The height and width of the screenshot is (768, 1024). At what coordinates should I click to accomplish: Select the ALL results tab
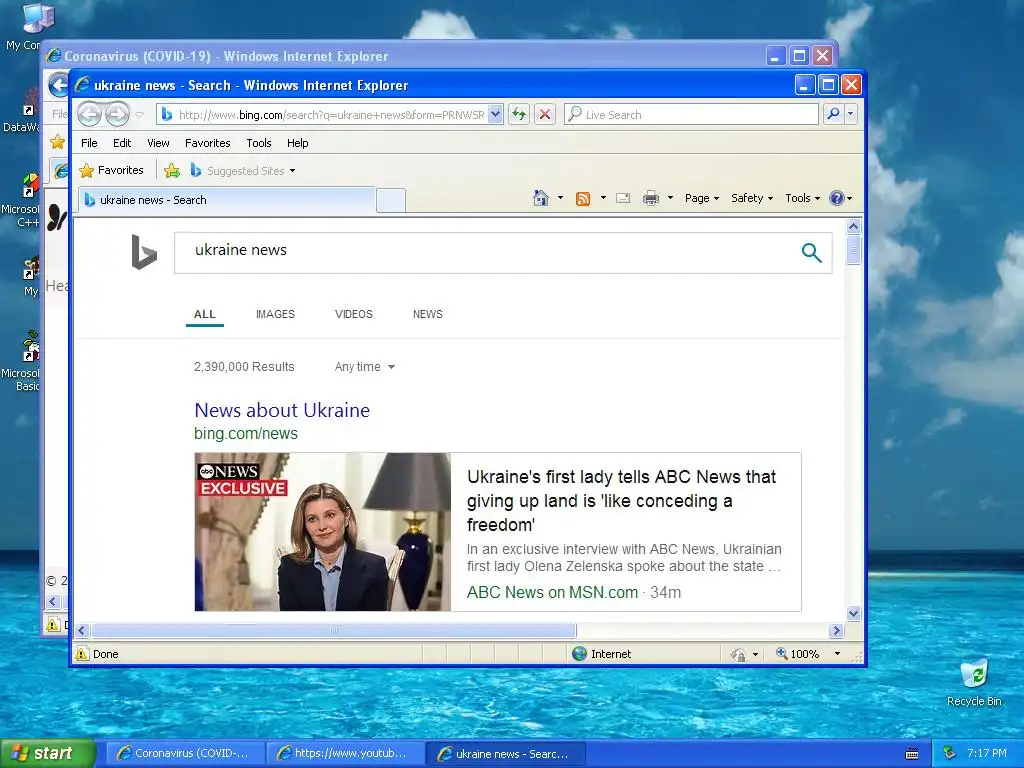(204, 314)
